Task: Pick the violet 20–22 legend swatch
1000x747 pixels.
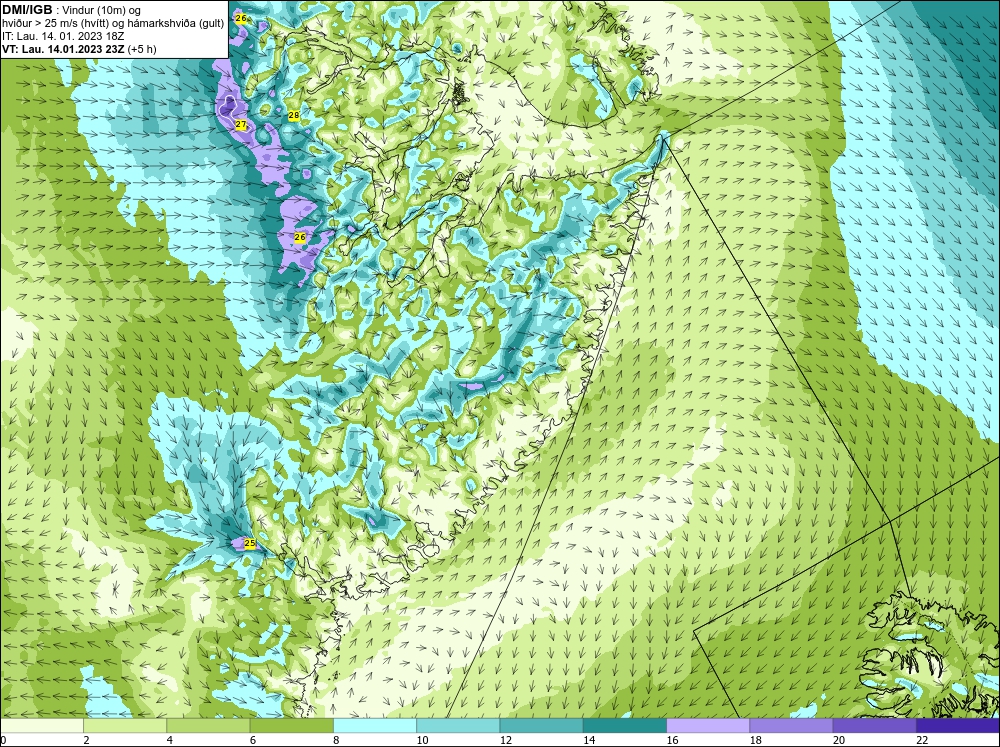Action: tap(874, 726)
